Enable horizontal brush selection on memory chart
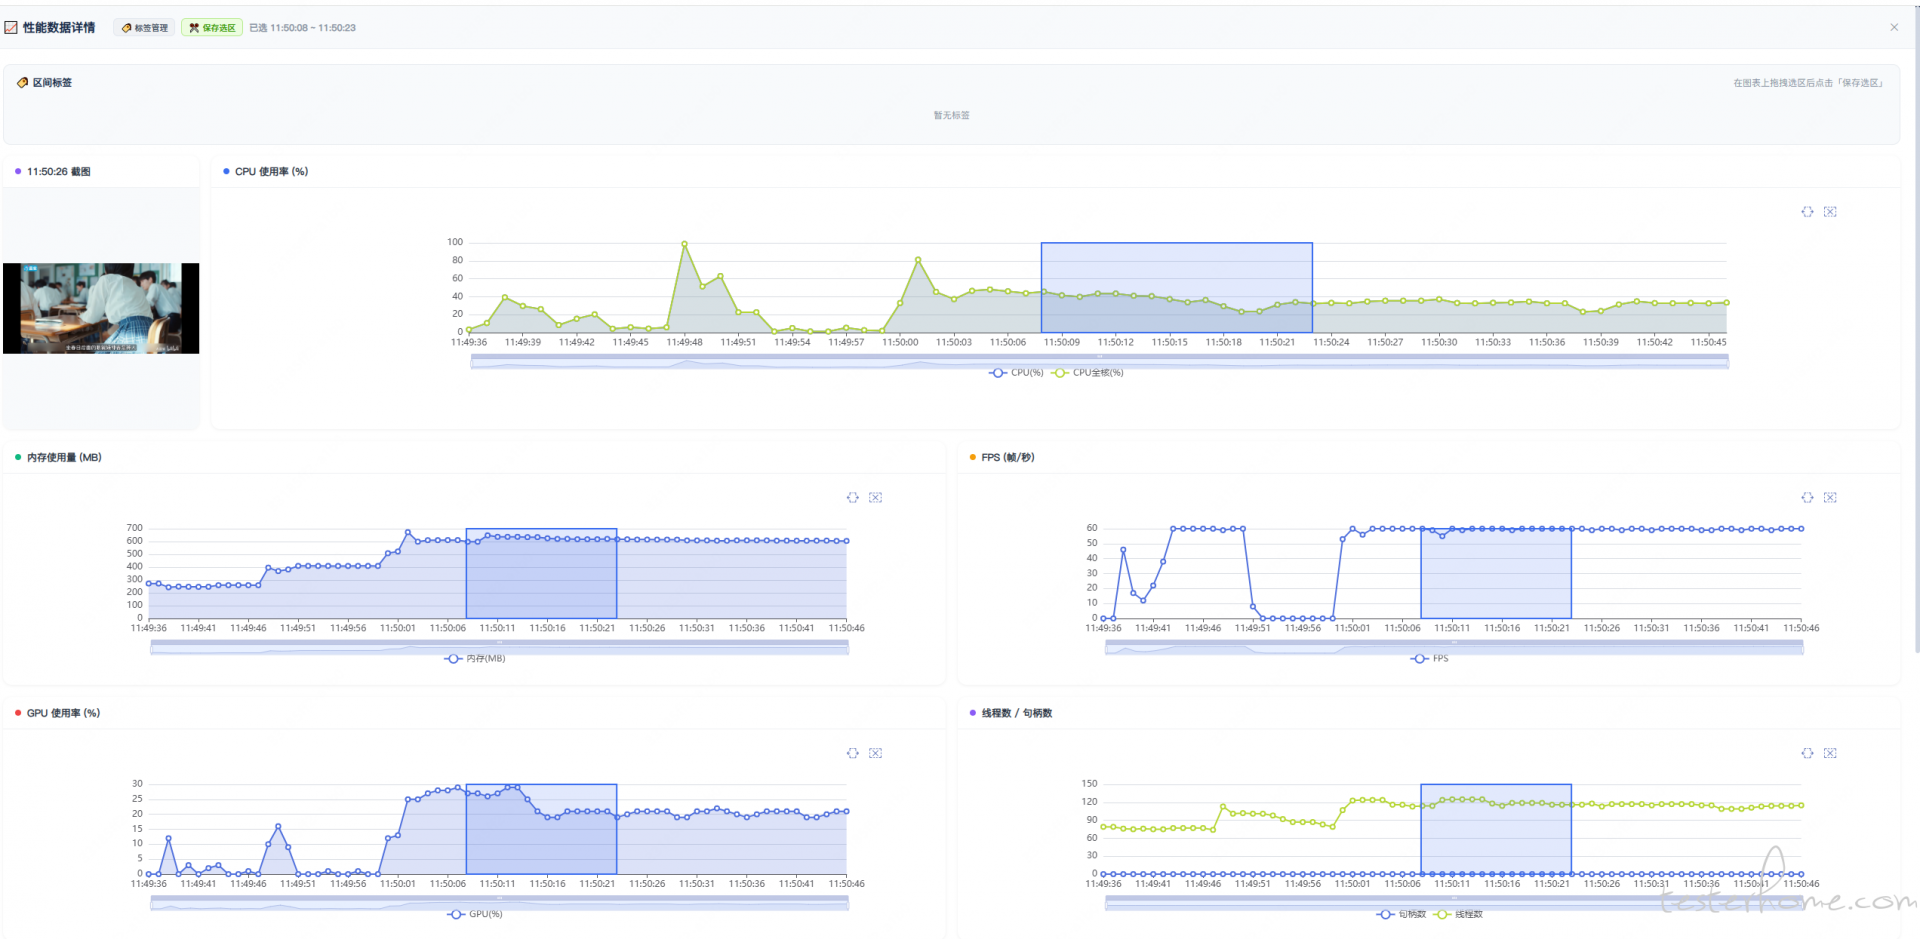This screenshot has width=1920, height=939. [852, 498]
